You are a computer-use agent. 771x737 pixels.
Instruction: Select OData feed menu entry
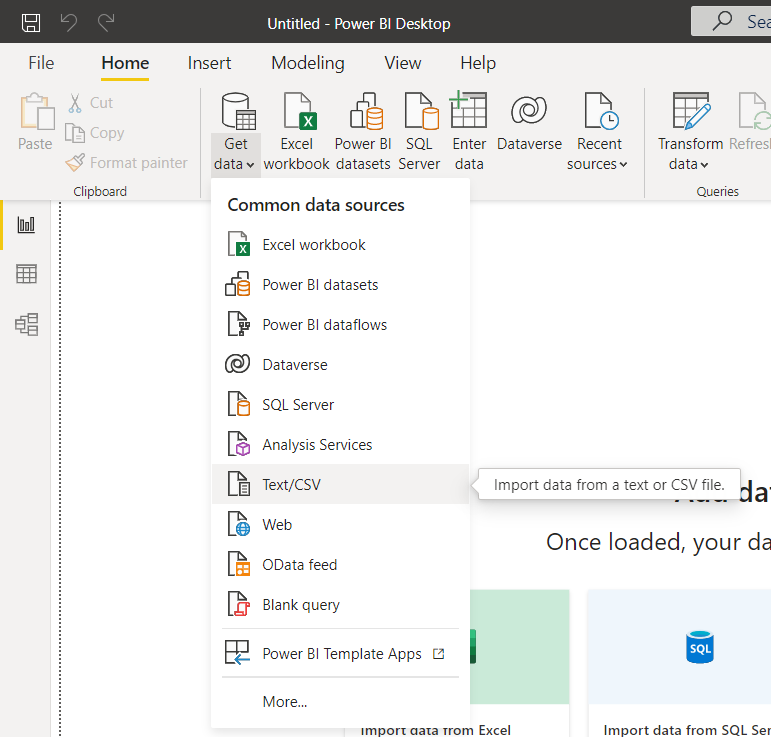340,564
